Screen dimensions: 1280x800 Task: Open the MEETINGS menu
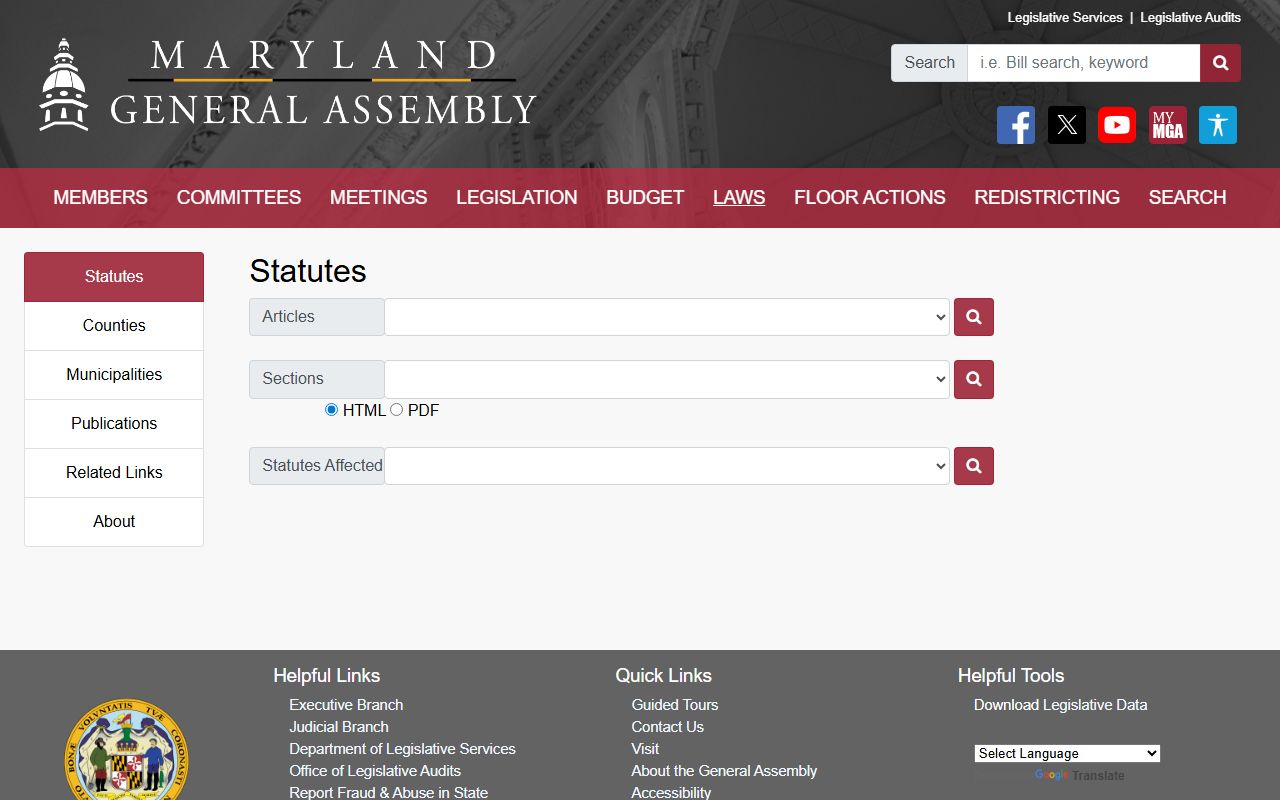(x=379, y=197)
